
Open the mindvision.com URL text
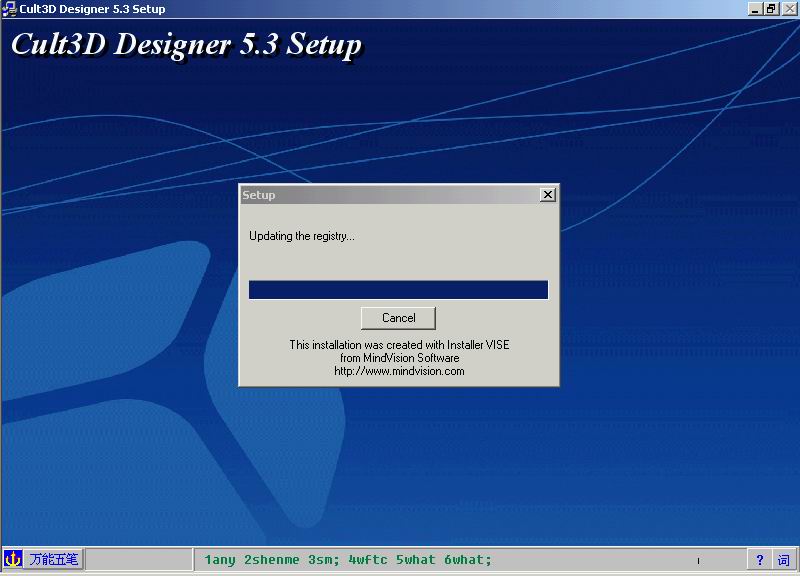pos(399,371)
